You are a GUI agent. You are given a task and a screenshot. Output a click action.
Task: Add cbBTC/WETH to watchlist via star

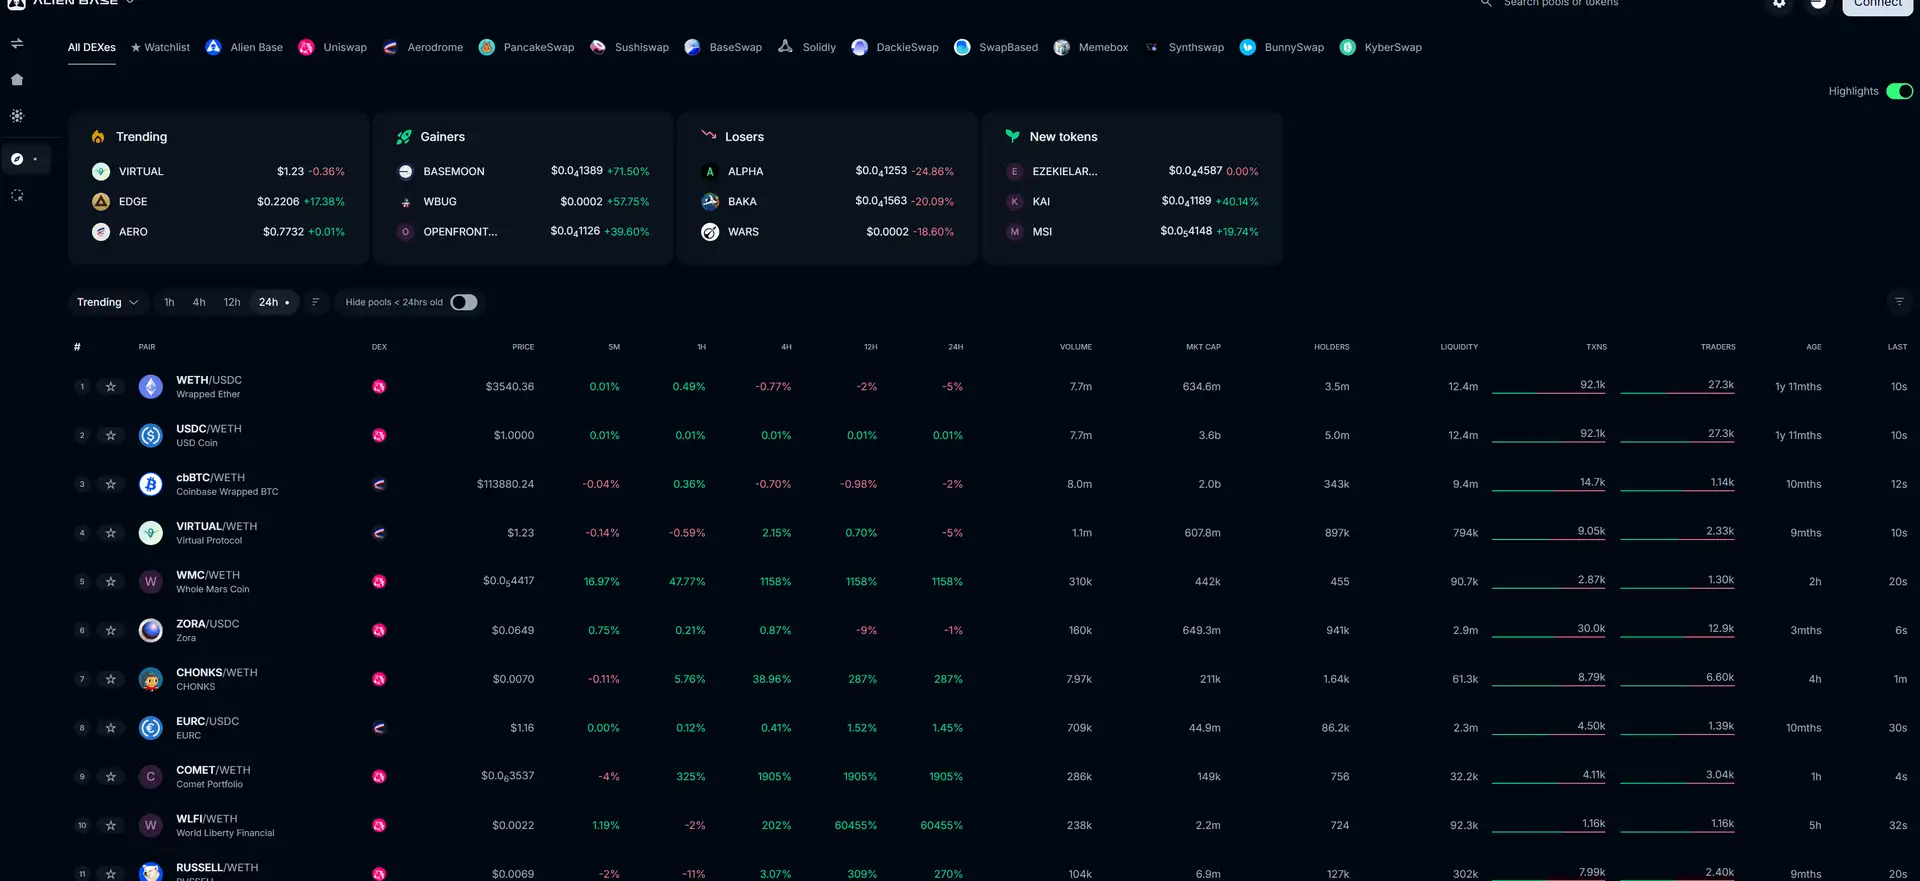(x=111, y=484)
